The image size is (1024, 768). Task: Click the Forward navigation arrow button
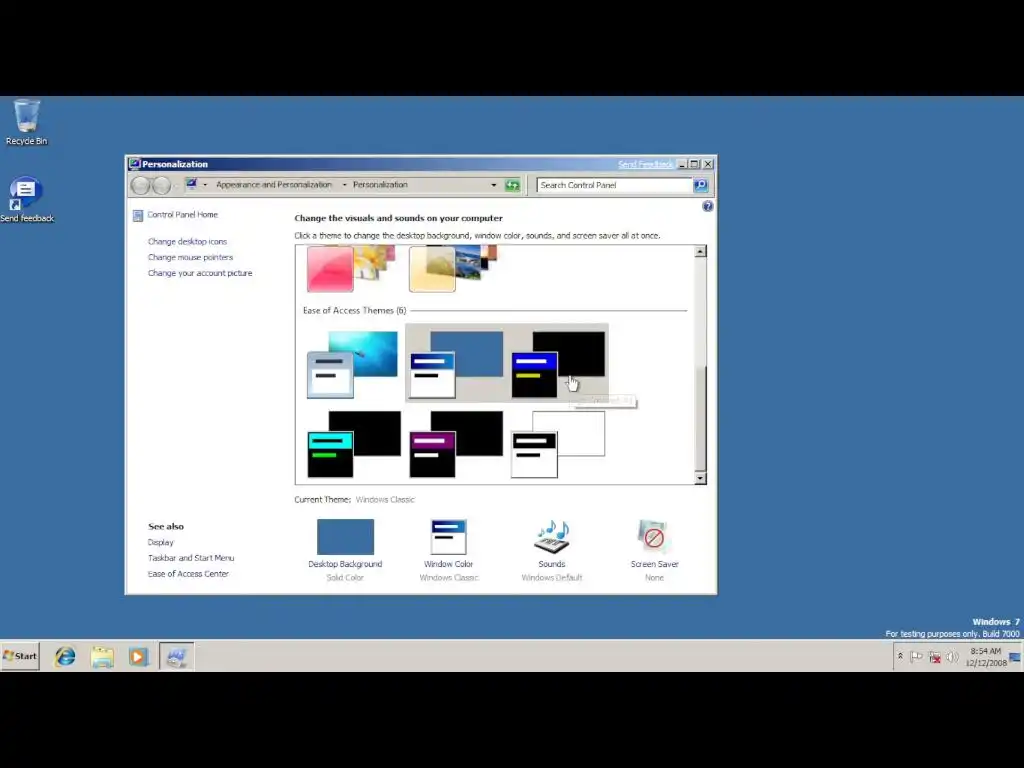[161, 185]
